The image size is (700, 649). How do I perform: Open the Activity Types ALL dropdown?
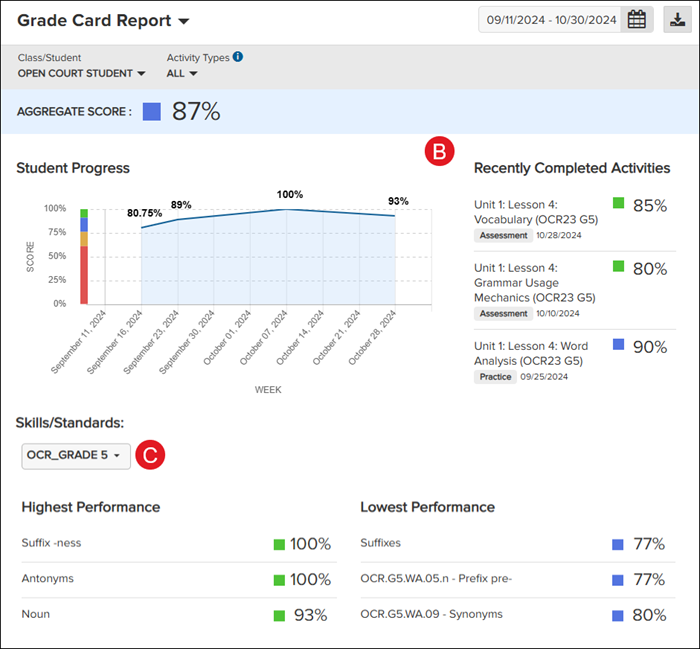coord(182,73)
